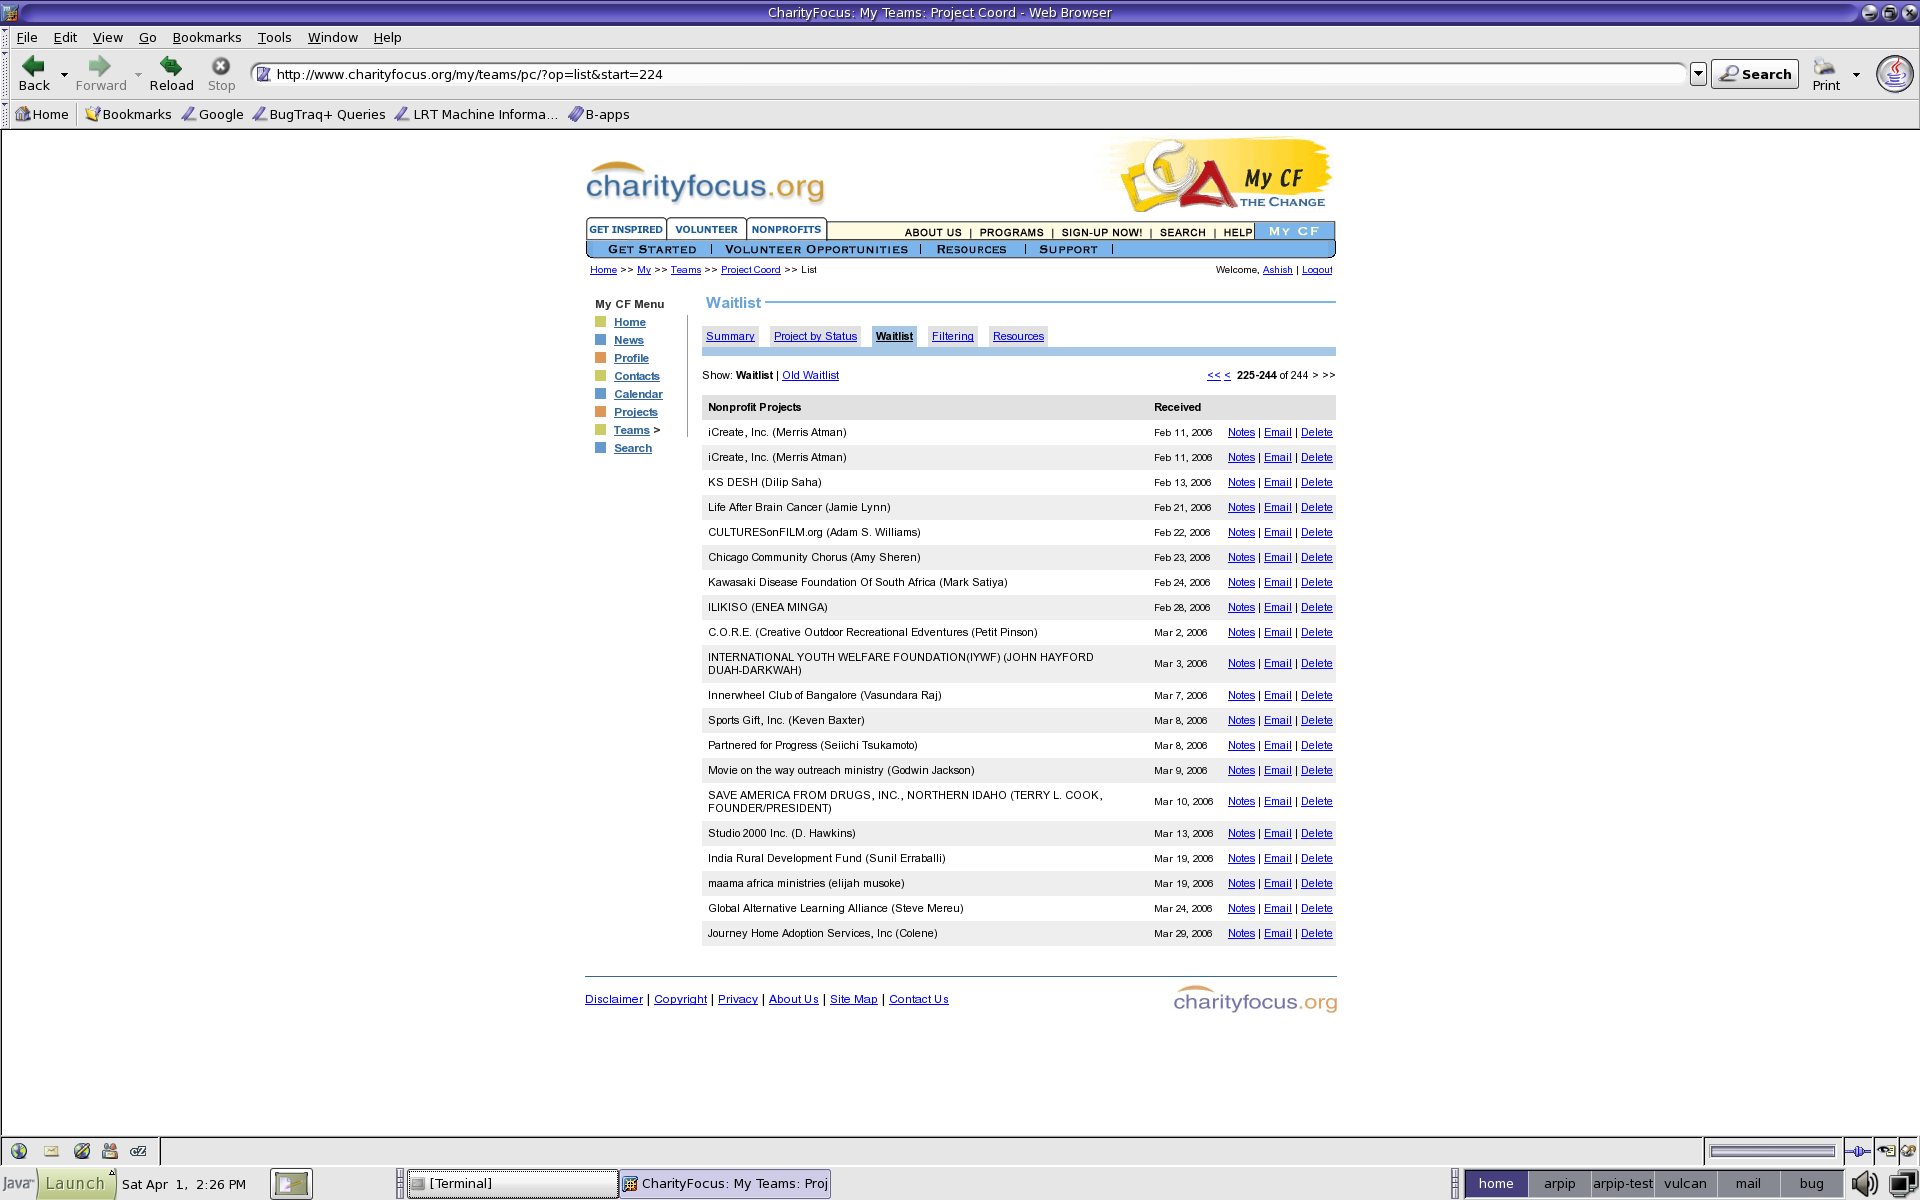
Task: Click the page load progress bar
Action: click(1772, 1151)
